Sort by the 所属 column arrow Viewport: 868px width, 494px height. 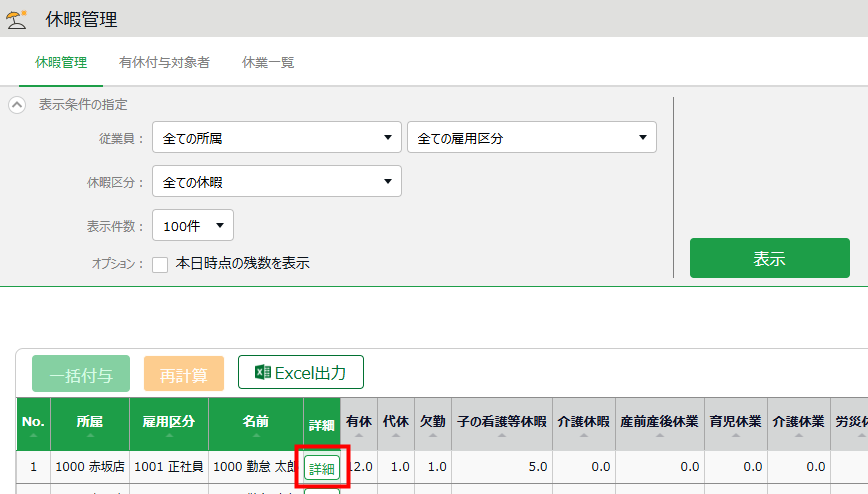pos(89,439)
